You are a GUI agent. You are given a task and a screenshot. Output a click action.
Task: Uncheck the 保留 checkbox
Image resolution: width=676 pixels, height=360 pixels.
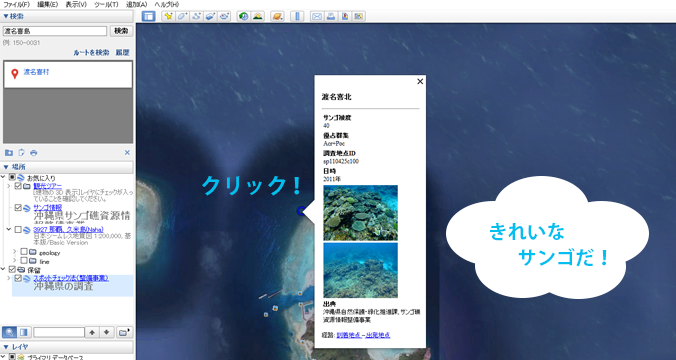(x=13, y=269)
